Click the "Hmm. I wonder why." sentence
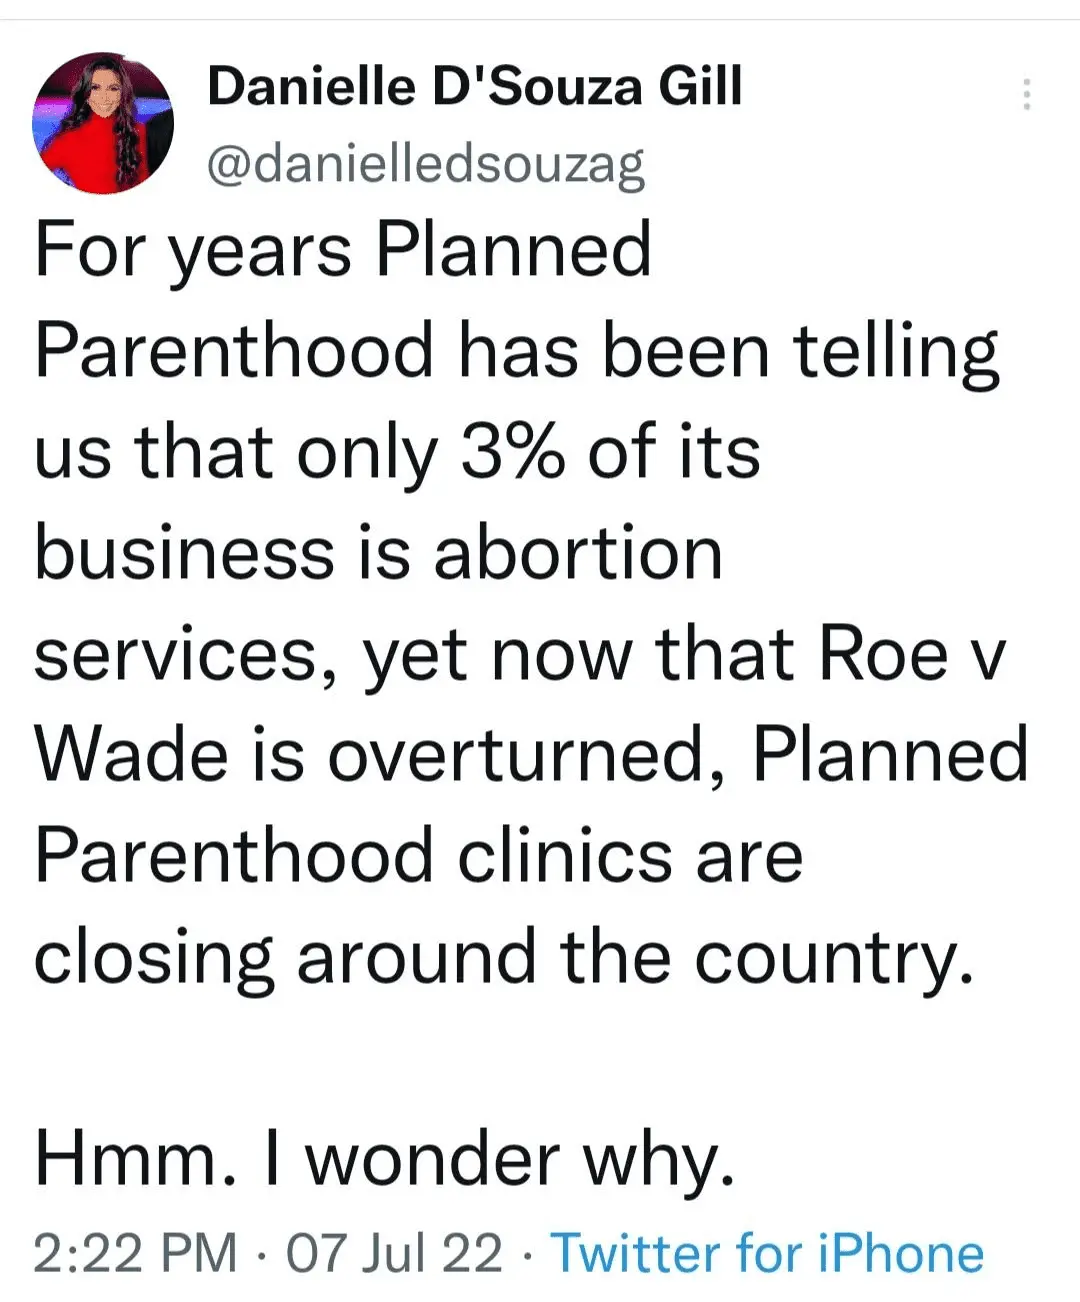Image resolution: width=1080 pixels, height=1302 pixels. 385,1160
